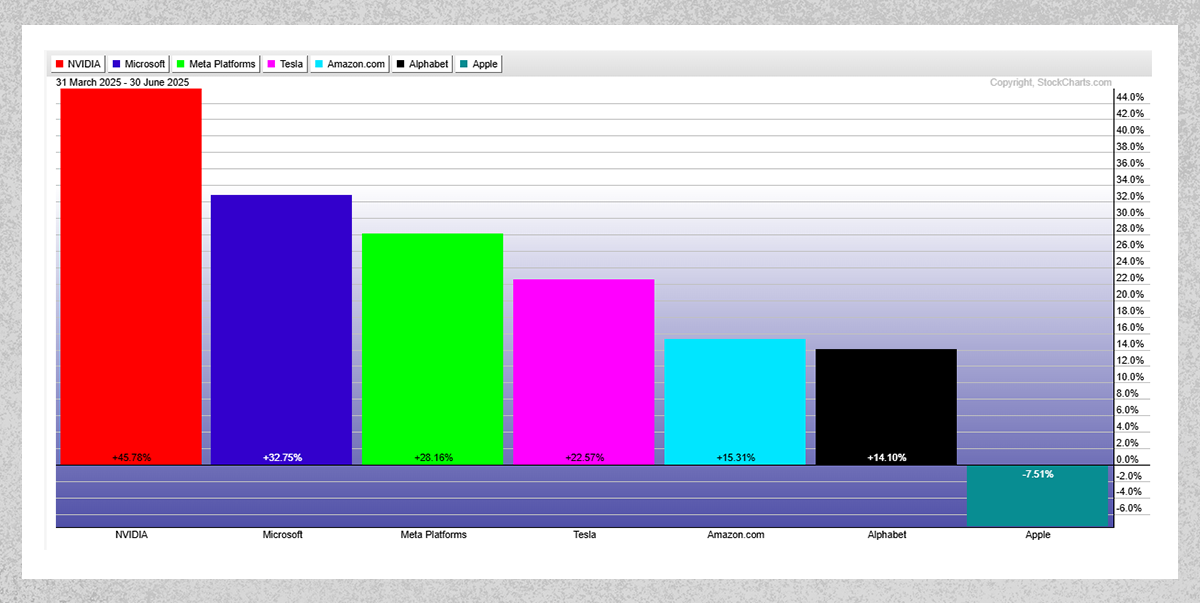Toggle the Apple legend button

[x=478, y=64]
